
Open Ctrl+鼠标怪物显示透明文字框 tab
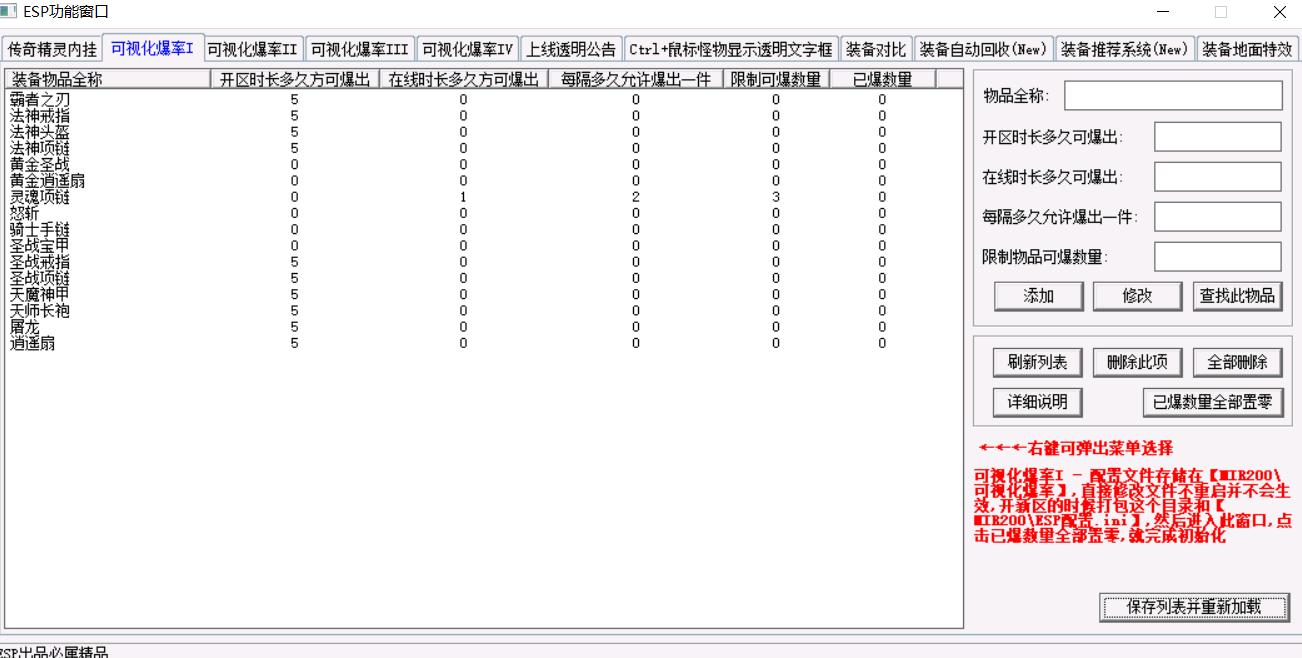[731, 49]
